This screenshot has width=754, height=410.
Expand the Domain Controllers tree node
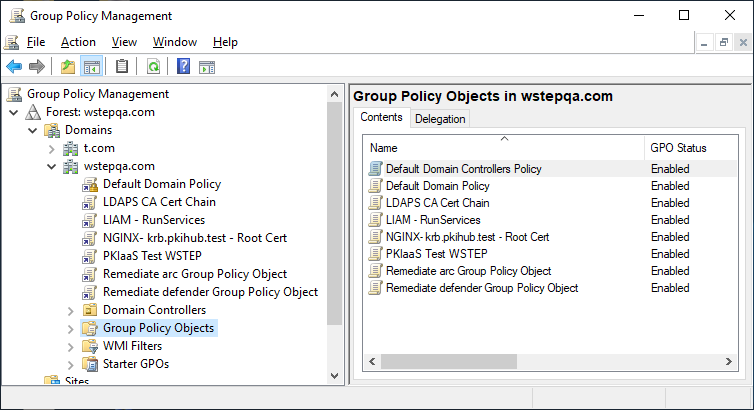pyautogui.click(x=70, y=310)
